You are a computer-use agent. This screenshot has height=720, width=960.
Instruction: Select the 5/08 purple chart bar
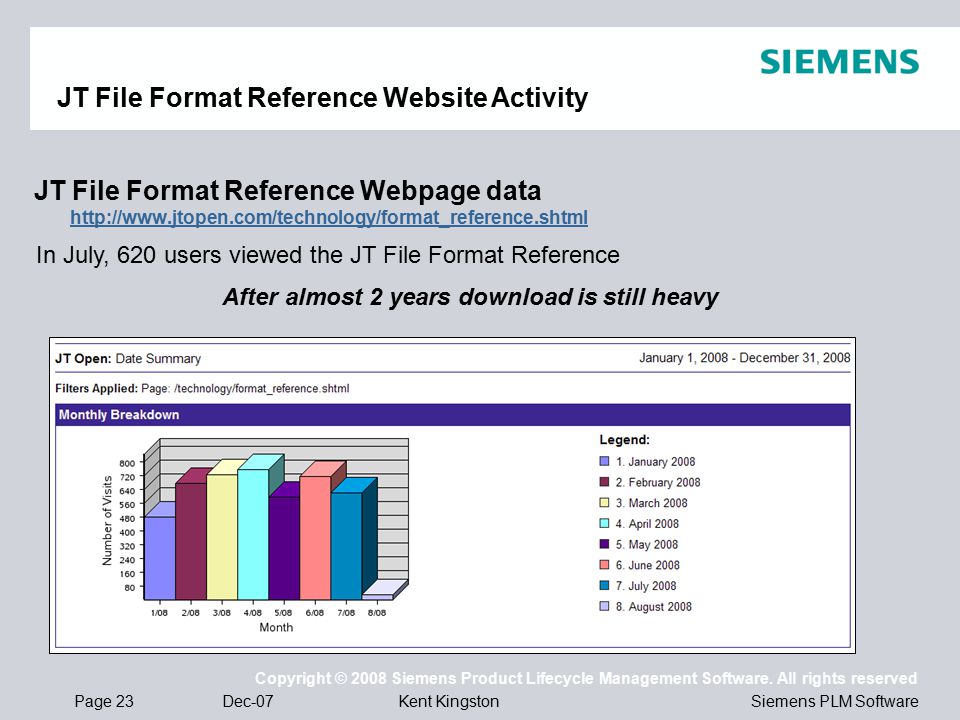tap(284, 548)
